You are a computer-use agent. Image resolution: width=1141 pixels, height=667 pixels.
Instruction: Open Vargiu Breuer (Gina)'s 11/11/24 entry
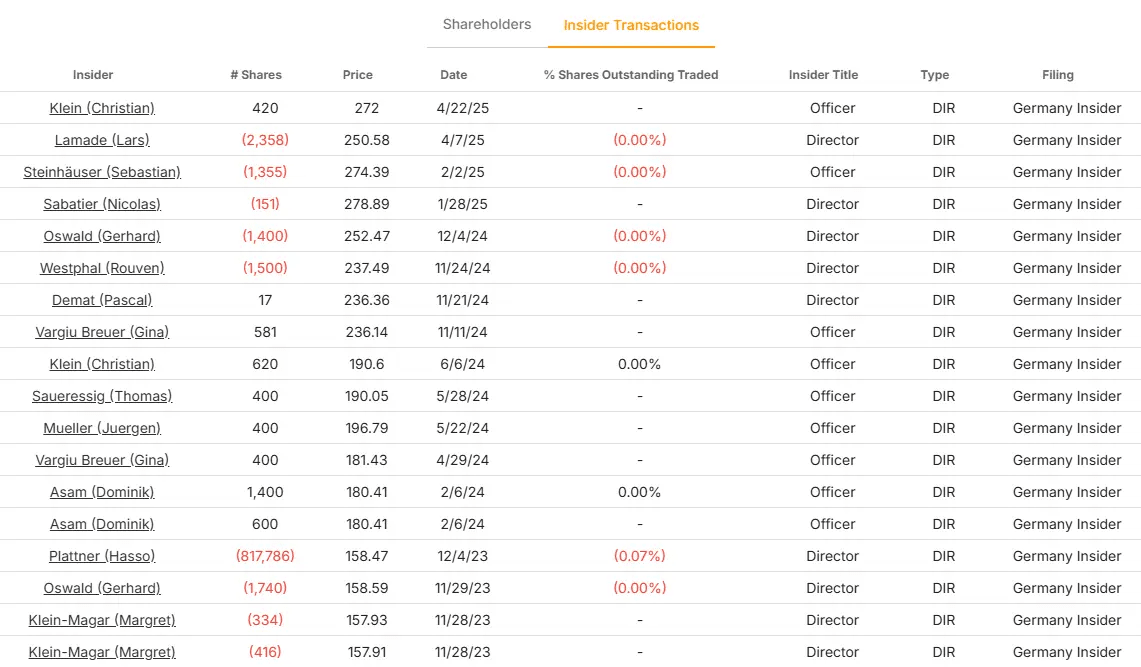(x=101, y=332)
